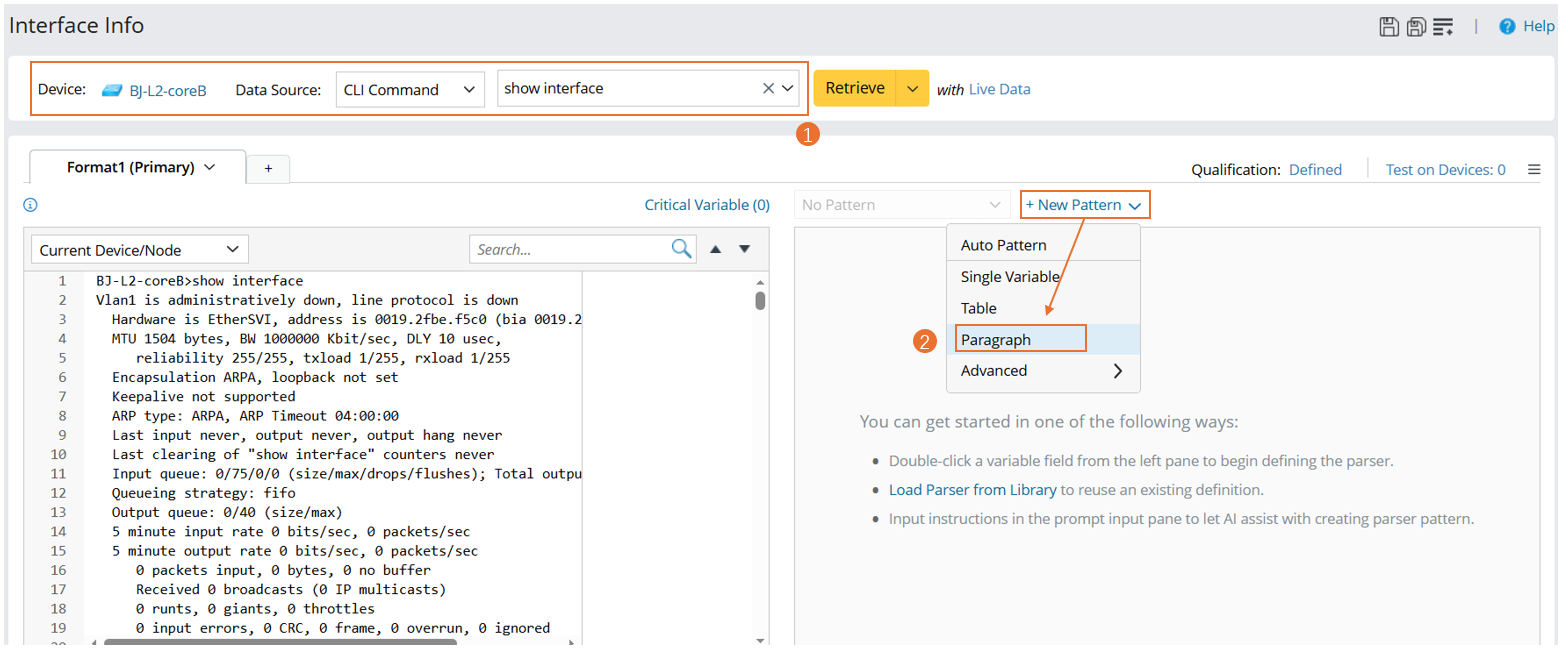Open the list options icon beside Save As
This screenshot has height=649, width=1561.
tap(1443, 27)
